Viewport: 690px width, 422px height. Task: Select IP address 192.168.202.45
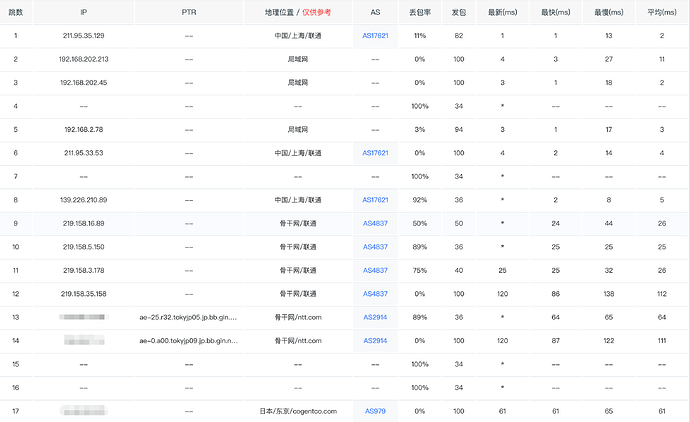(x=84, y=83)
